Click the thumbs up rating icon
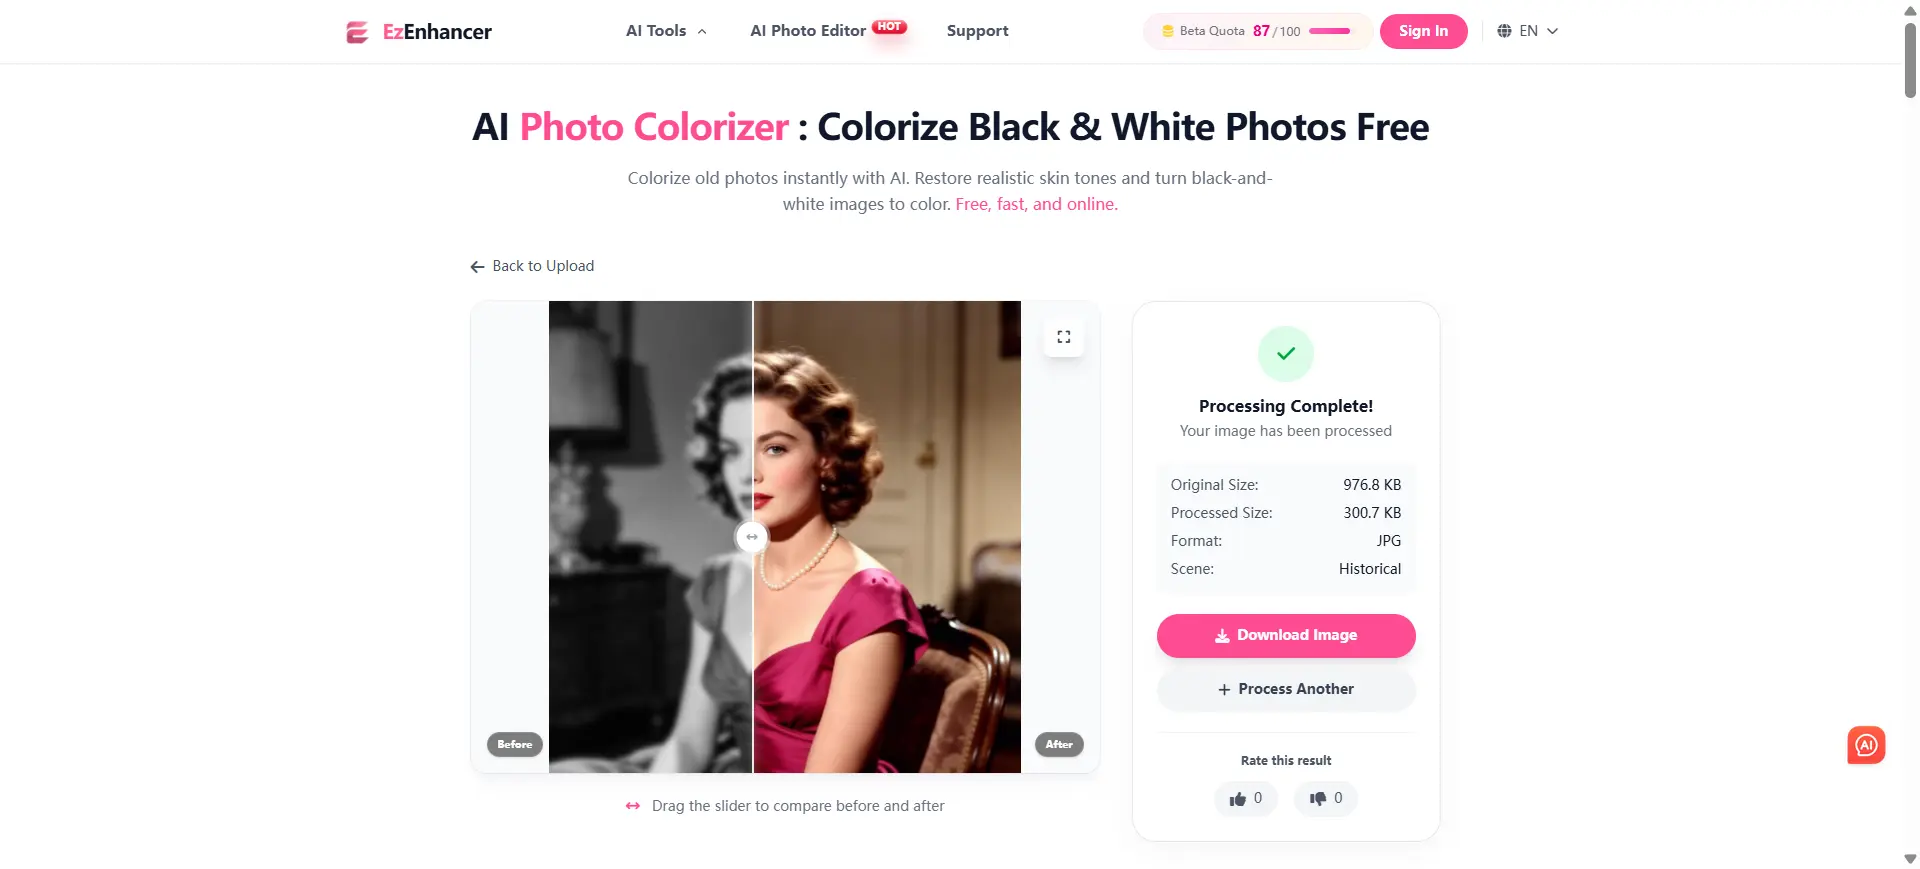 [1238, 799]
